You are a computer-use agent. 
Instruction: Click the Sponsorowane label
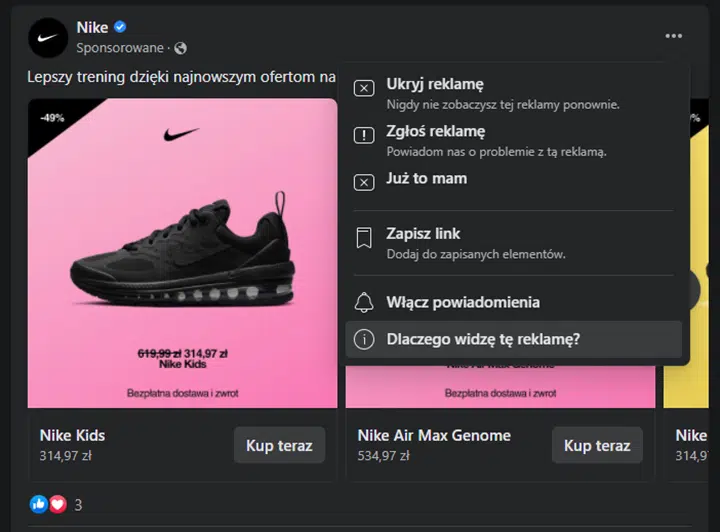(120, 48)
